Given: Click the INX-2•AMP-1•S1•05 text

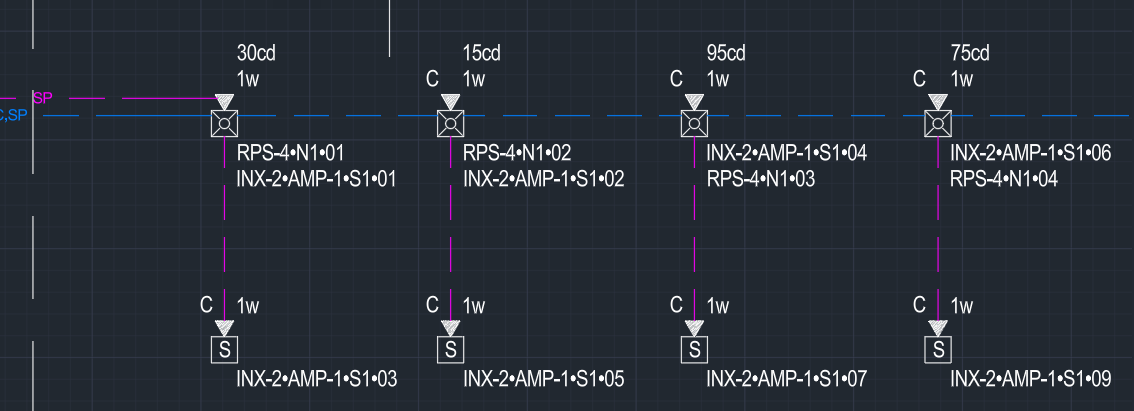Looking at the screenshot, I should [x=544, y=378].
